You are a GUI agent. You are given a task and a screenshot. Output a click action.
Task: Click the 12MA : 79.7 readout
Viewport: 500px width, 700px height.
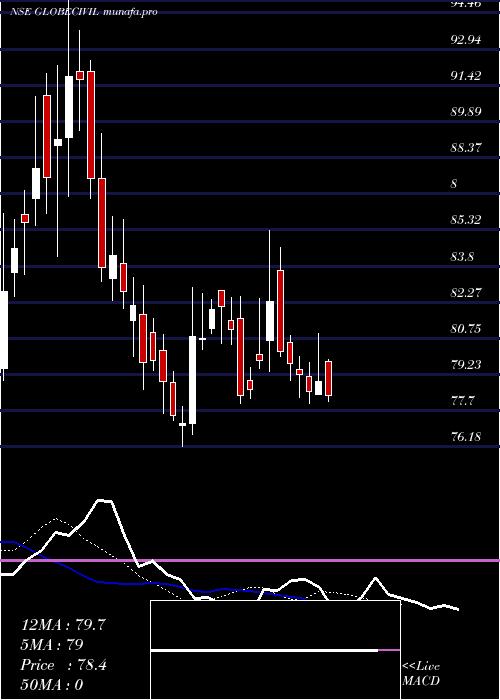pos(63,625)
